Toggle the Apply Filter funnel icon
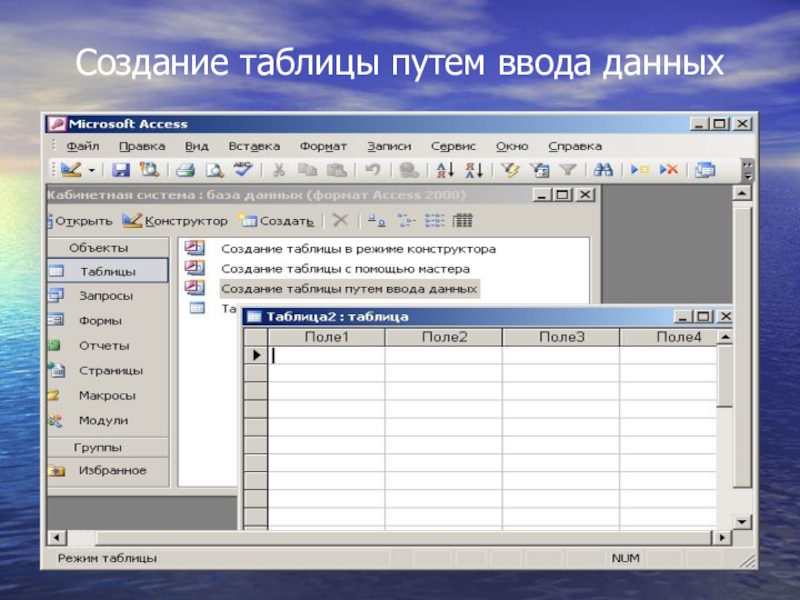The height and width of the screenshot is (600, 800). click(x=568, y=170)
